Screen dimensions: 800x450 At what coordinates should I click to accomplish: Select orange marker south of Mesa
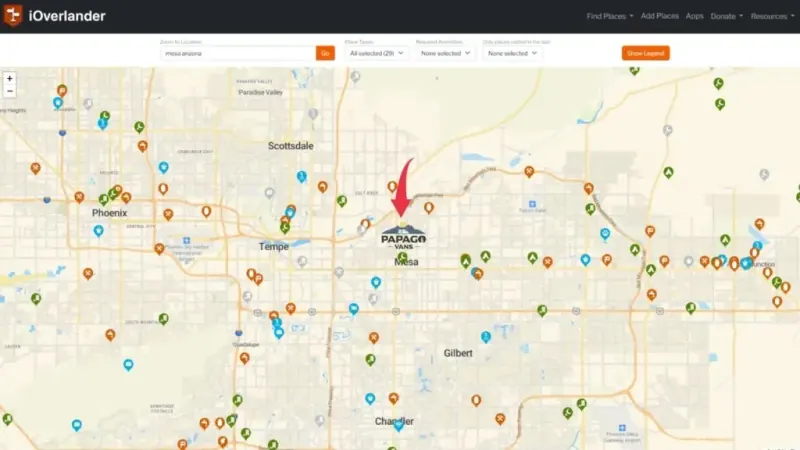pos(373,338)
